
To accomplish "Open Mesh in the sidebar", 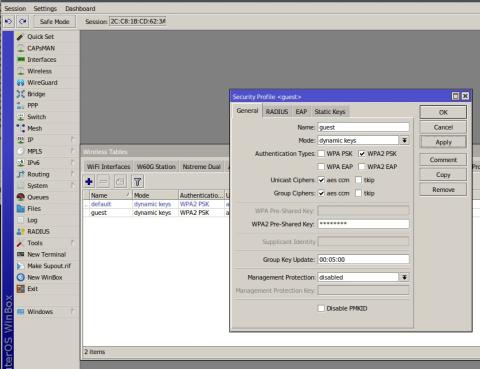I will (35, 129).
